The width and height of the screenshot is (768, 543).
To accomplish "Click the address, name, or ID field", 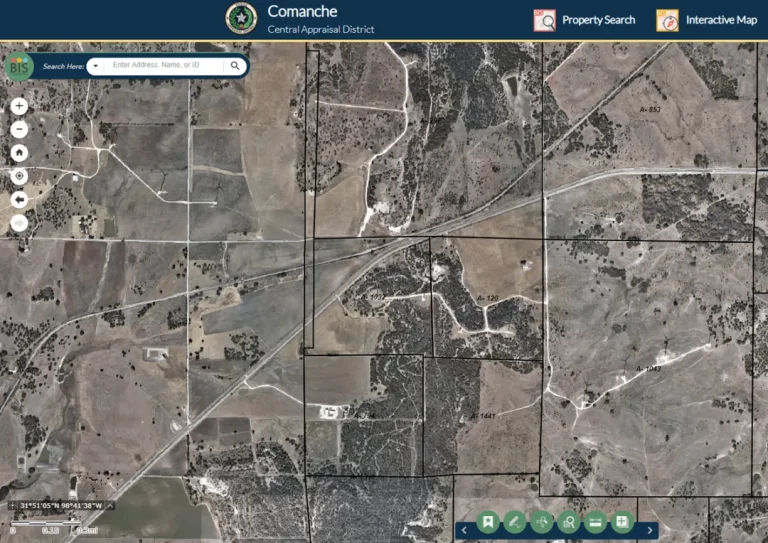I will 165,66.
